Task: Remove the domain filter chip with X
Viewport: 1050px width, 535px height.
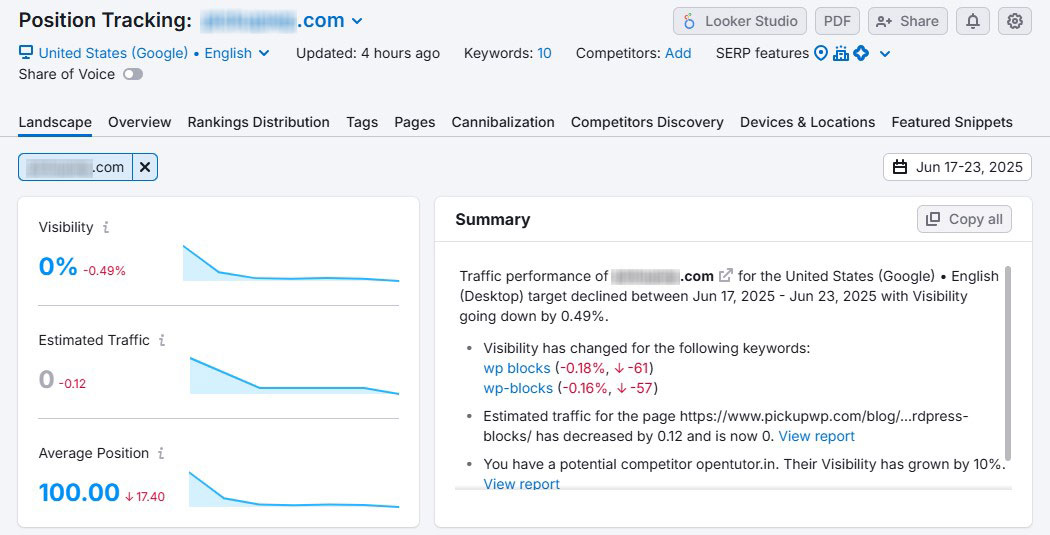Action: tap(145, 167)
